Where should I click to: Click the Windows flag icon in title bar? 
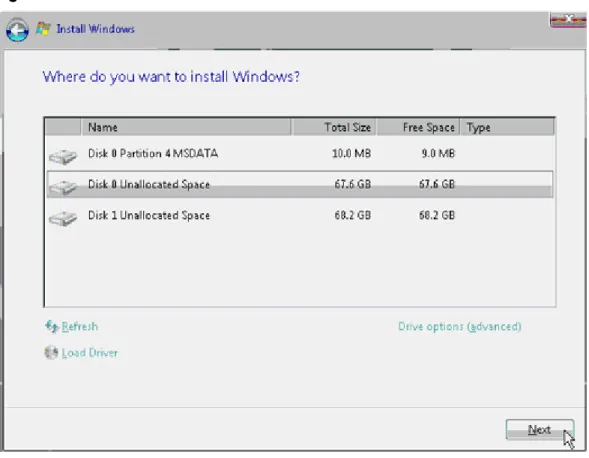(43, 29)
